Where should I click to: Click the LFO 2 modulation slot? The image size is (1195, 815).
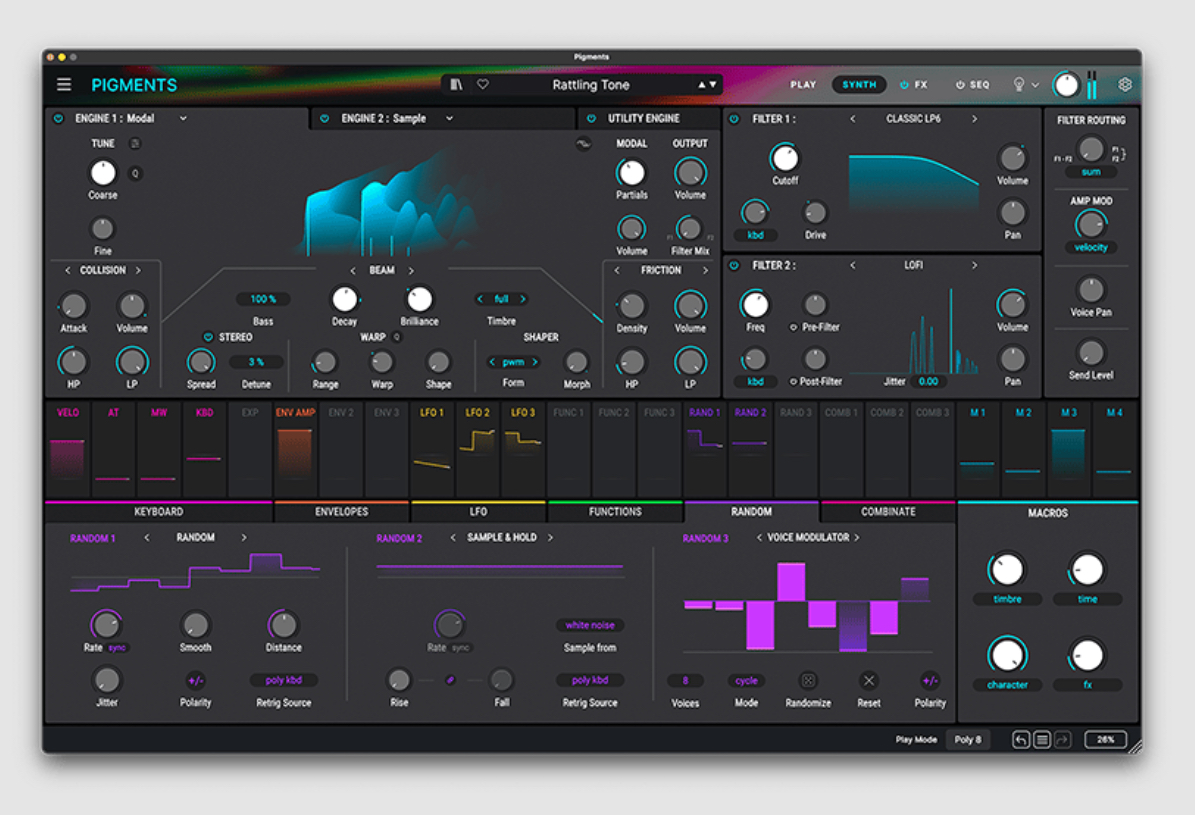click(478, 449)
